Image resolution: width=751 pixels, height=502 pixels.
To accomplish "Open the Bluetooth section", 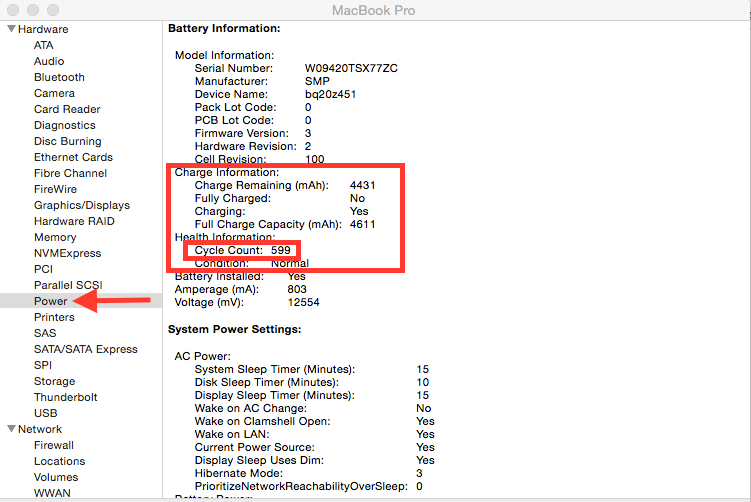I will pyautogui.click(x=59, y=77).
